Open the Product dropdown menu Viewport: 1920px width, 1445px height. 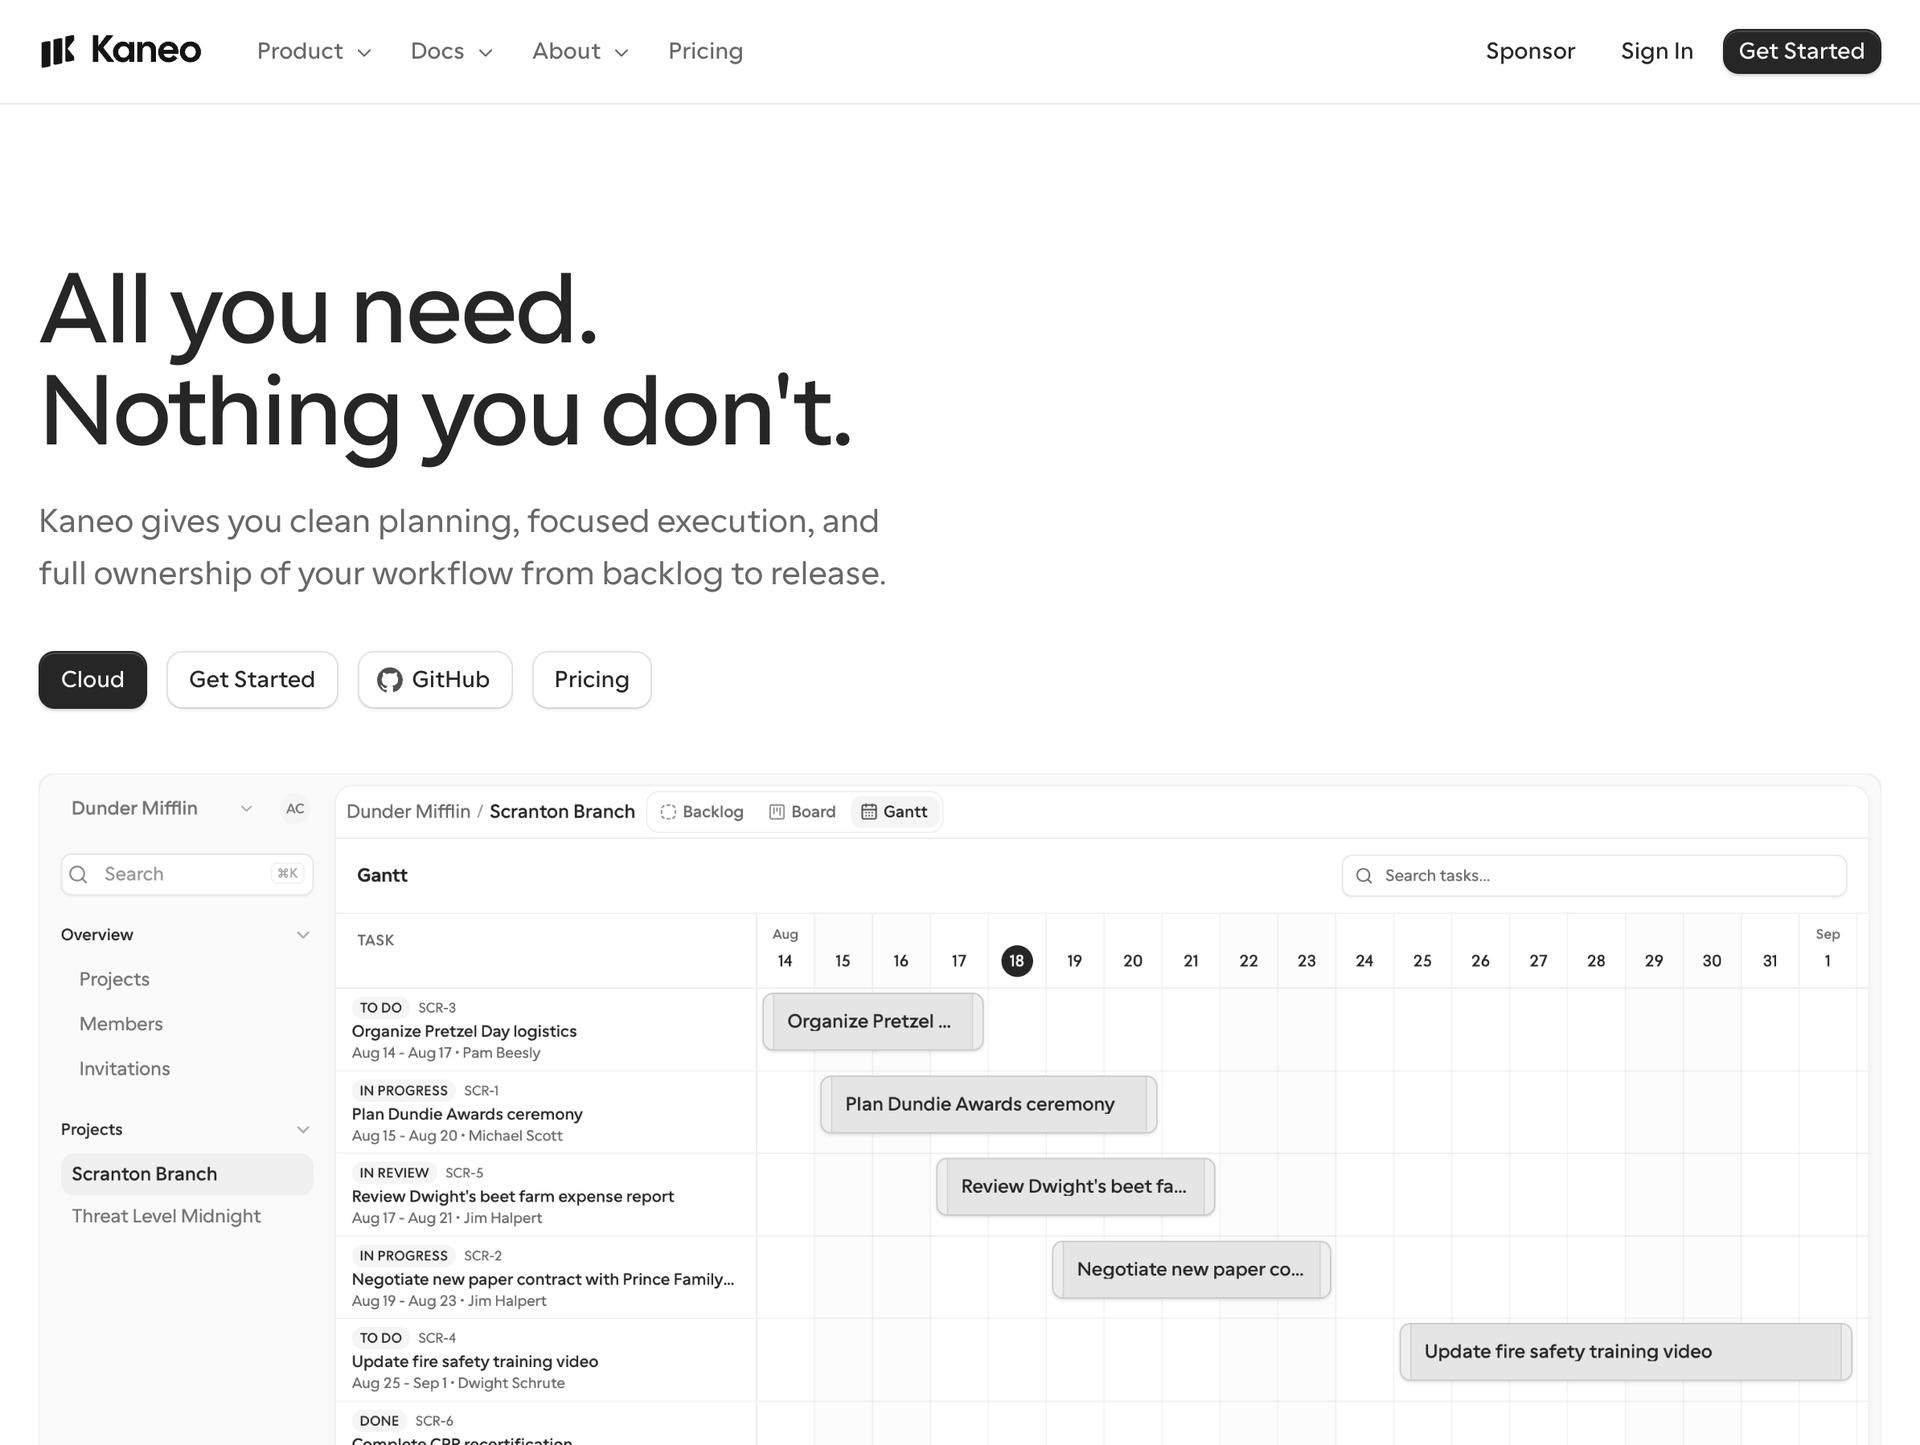314,51
